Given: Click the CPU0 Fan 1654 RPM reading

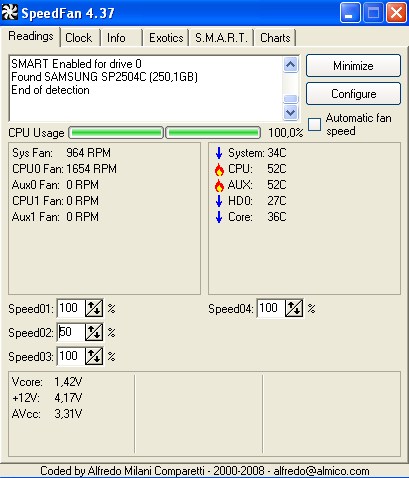Looking at the screenshot, I should 64,169.
